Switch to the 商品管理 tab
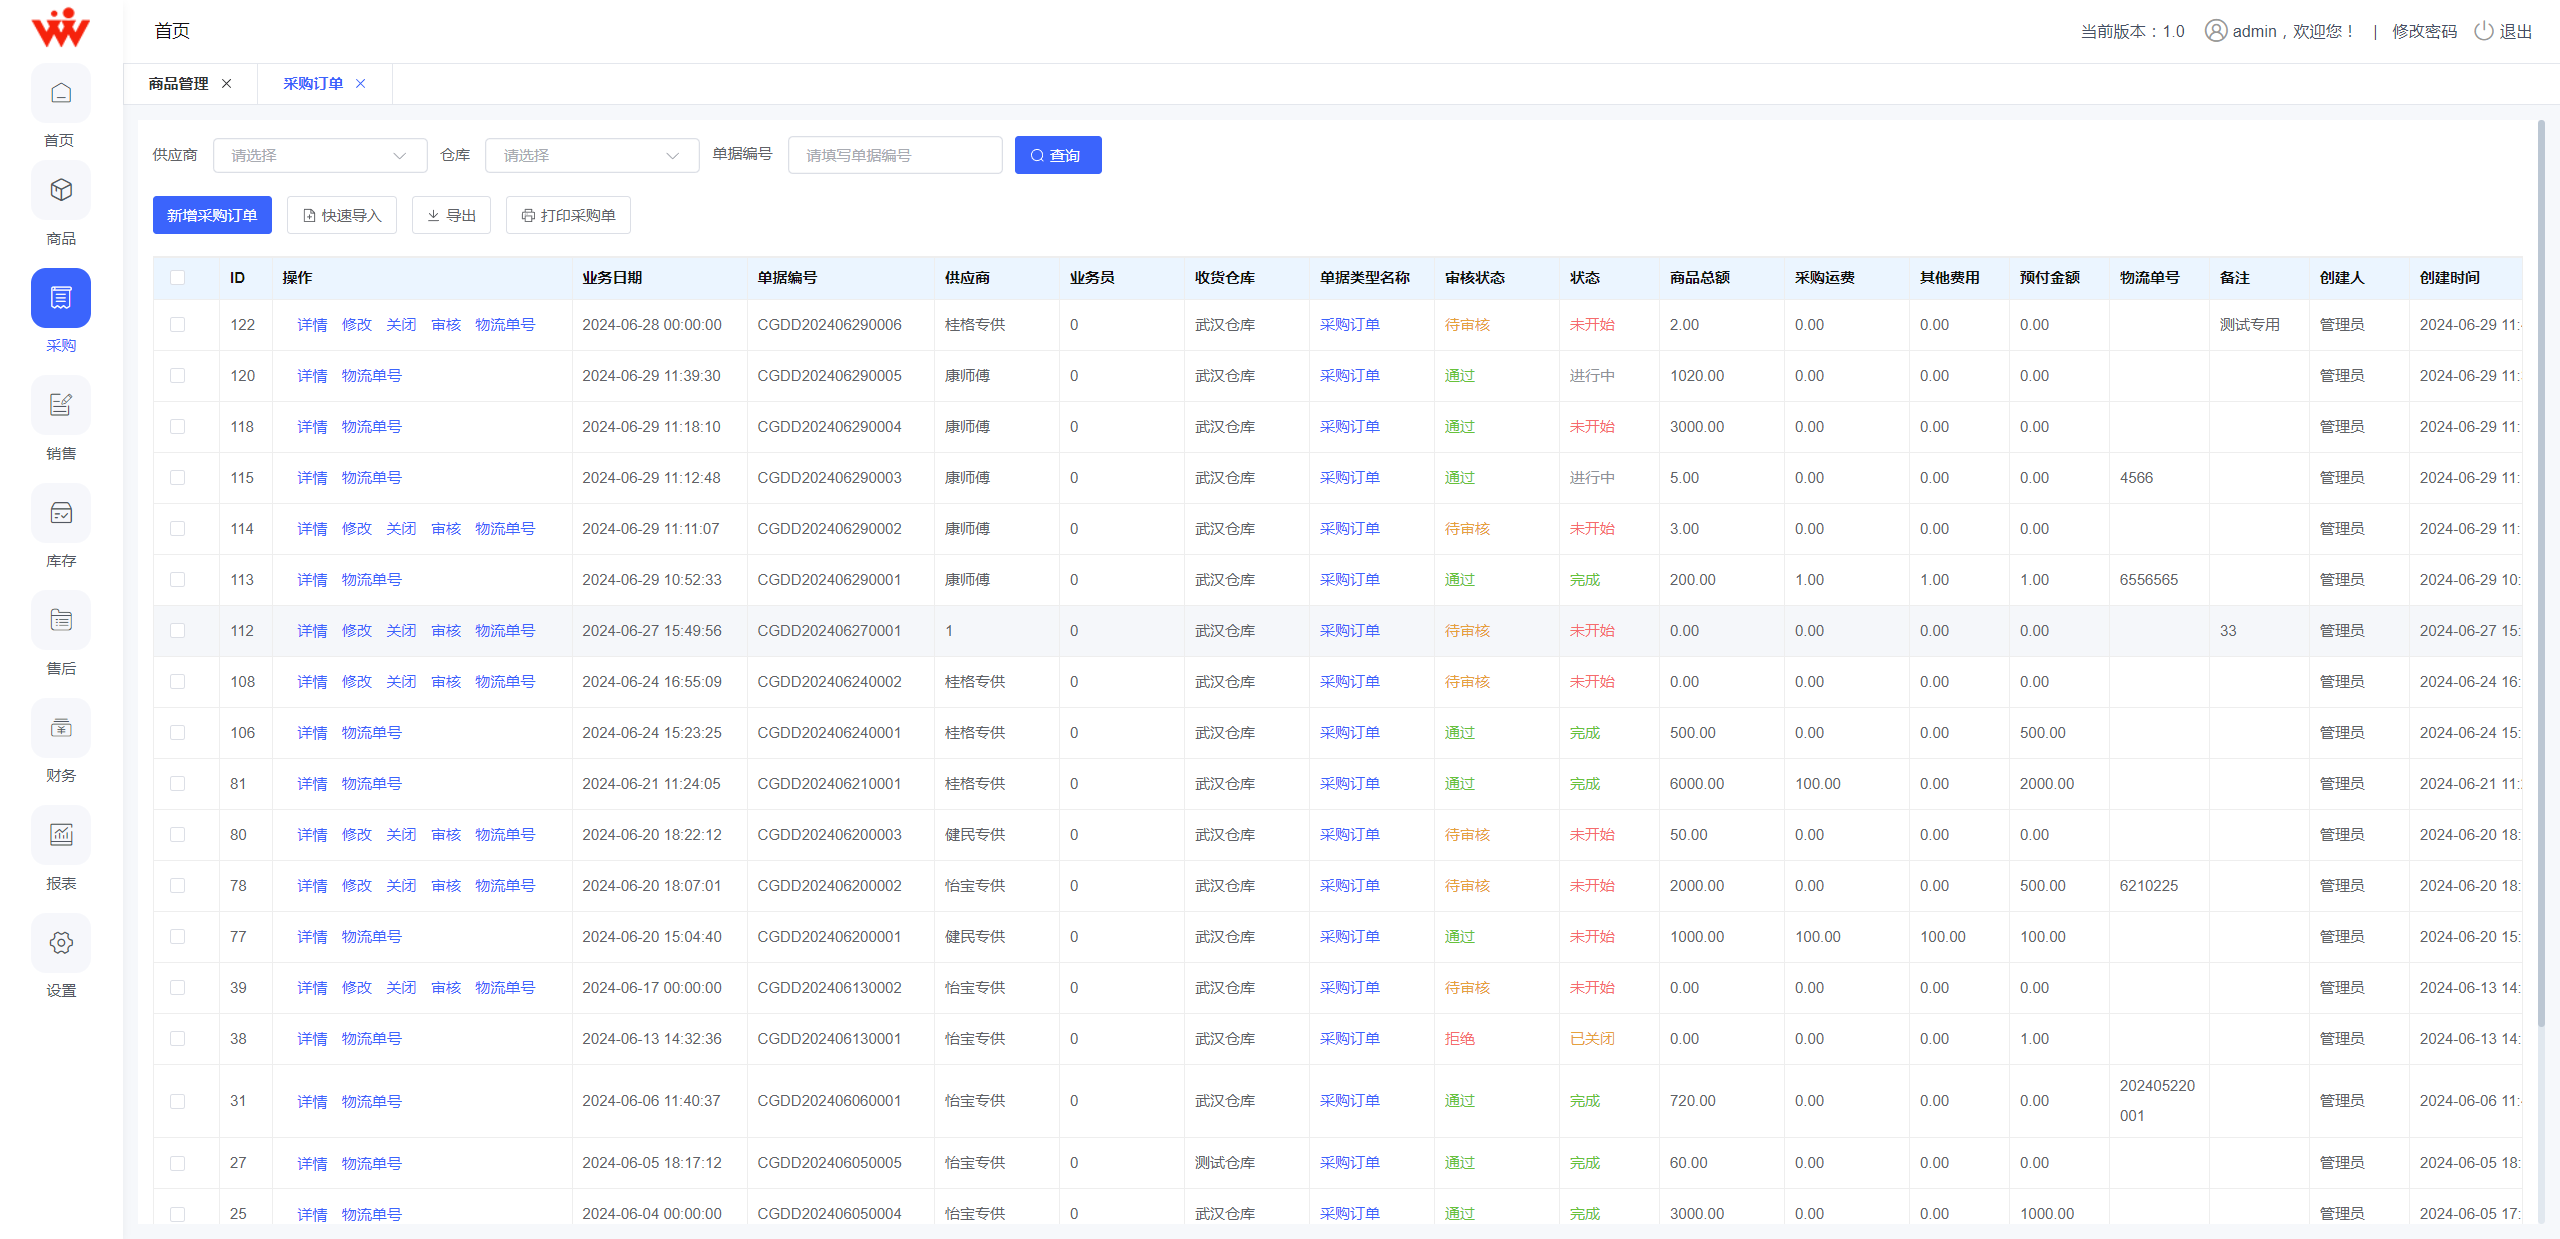This screenshot has width=2560, height=1239. 179,83
